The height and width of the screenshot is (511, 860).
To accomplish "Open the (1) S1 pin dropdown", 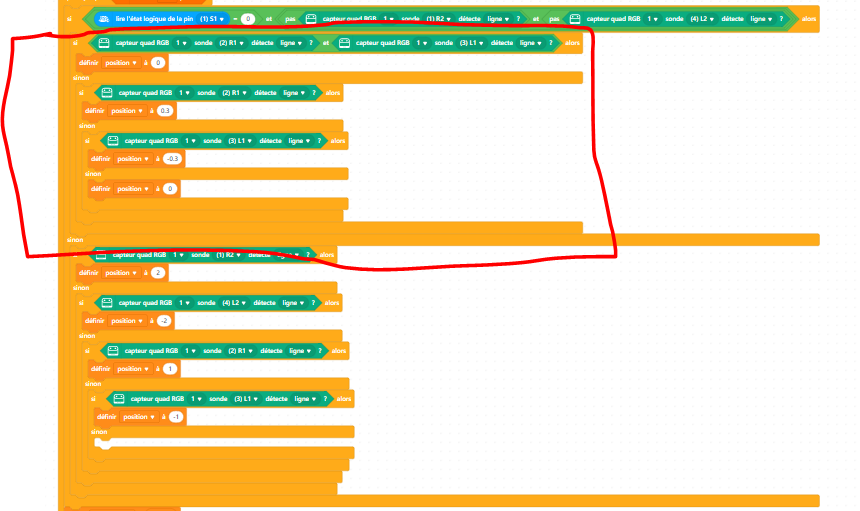I will pos(213,19).
